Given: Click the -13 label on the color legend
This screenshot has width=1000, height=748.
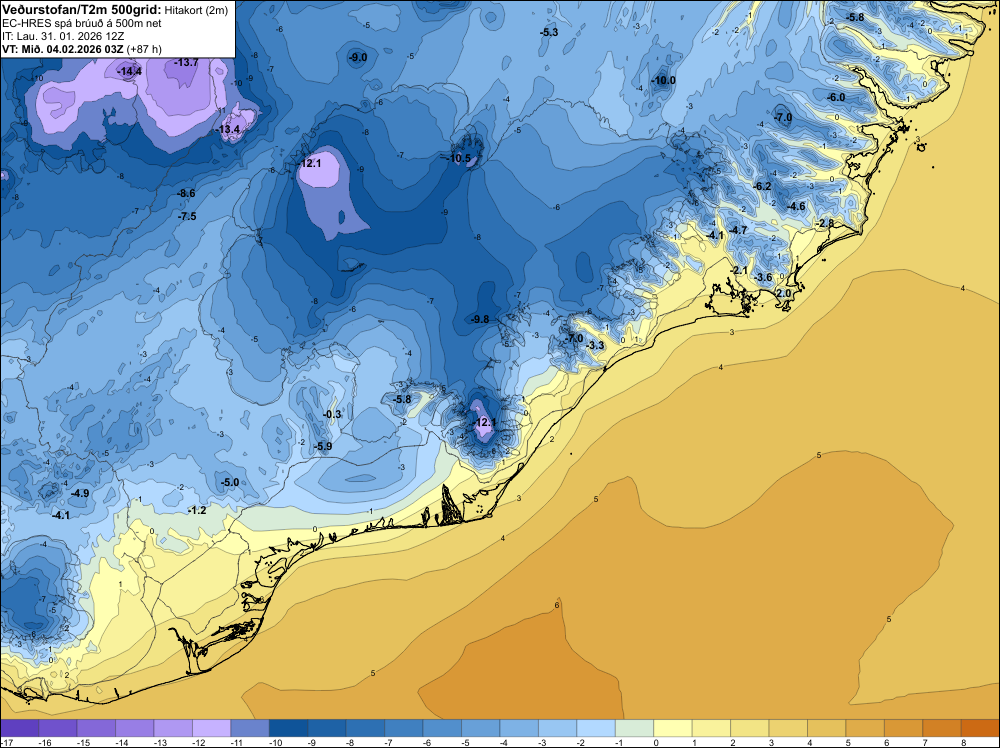Looking at the screenshot, I should [x=160, y=742].
